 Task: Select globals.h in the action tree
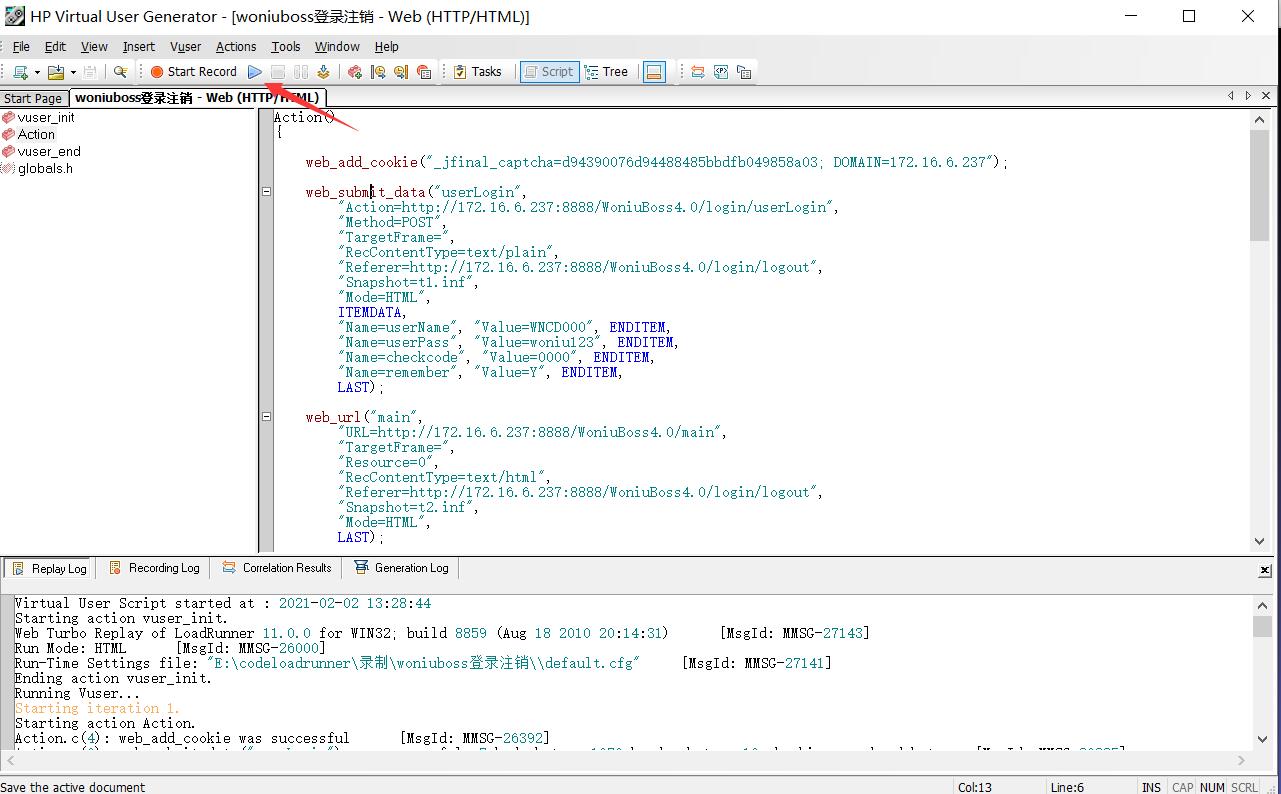pyautogui.click(x=45, y=168)
